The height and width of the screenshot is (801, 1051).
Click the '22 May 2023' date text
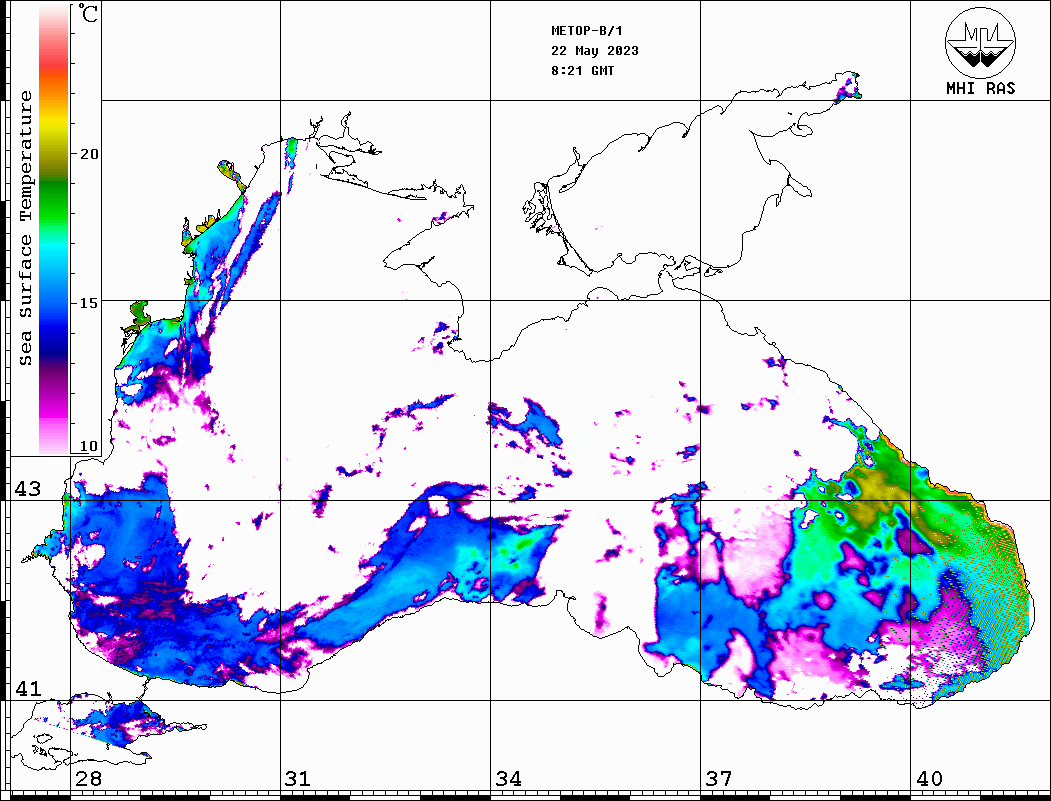tap(595, 51)
